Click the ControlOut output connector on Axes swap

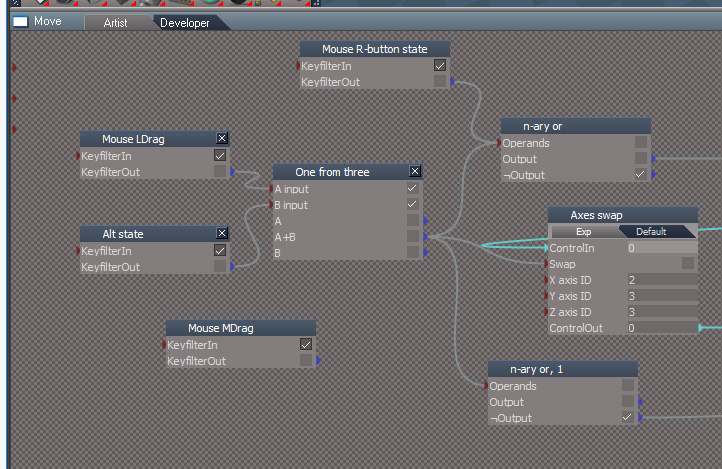coord(700,328)
